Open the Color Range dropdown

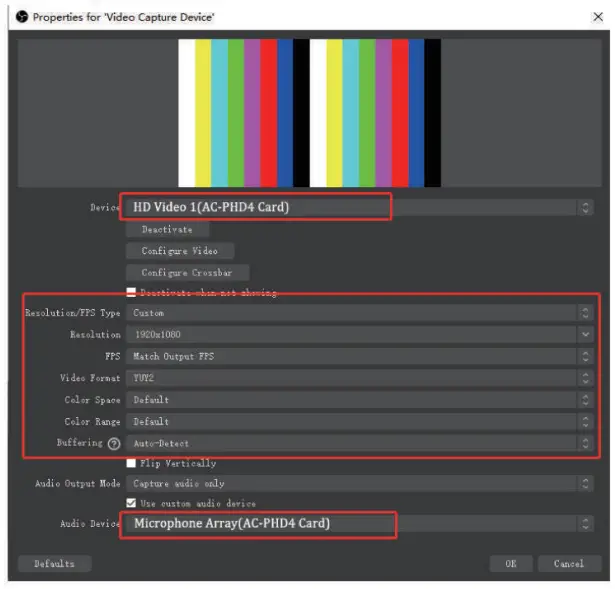tap(360, 422)
